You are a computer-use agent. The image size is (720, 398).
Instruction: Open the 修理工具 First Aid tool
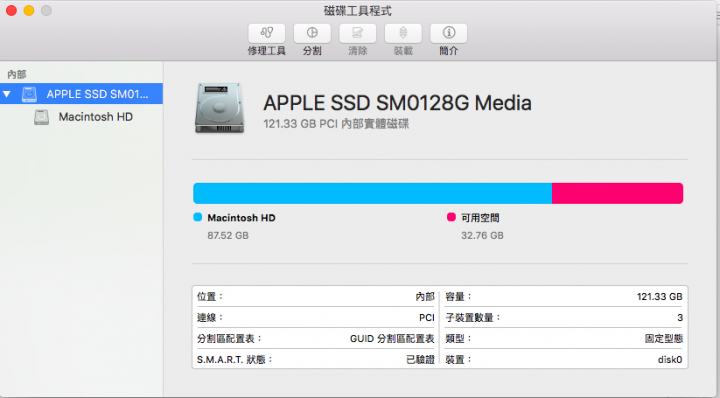pyautogui.click(x=267, y=34)
